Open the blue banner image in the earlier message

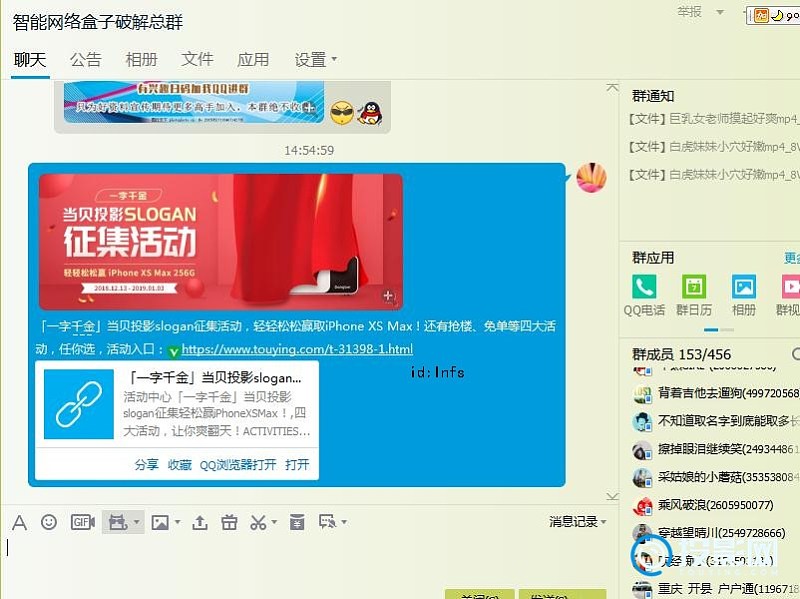(x=194, y=103)
